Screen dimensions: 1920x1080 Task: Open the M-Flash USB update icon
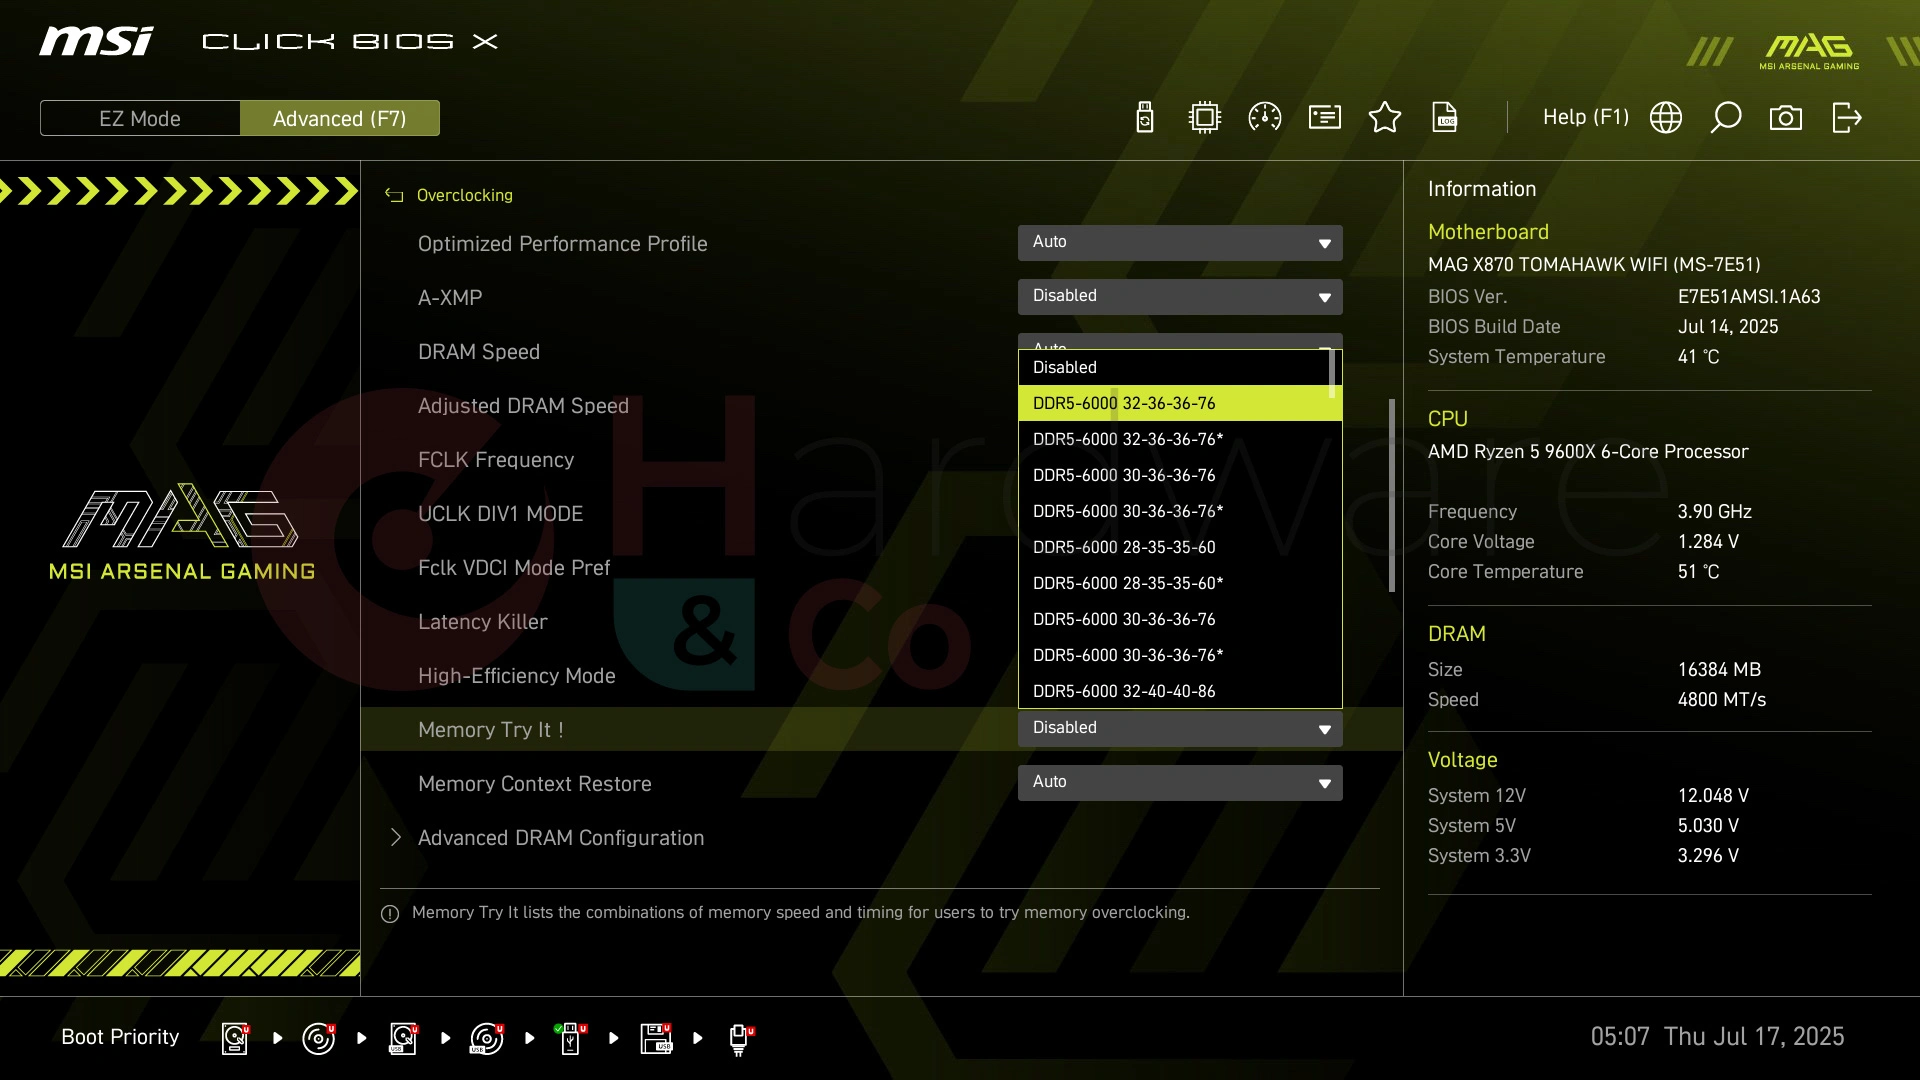tap(1145, 117)
